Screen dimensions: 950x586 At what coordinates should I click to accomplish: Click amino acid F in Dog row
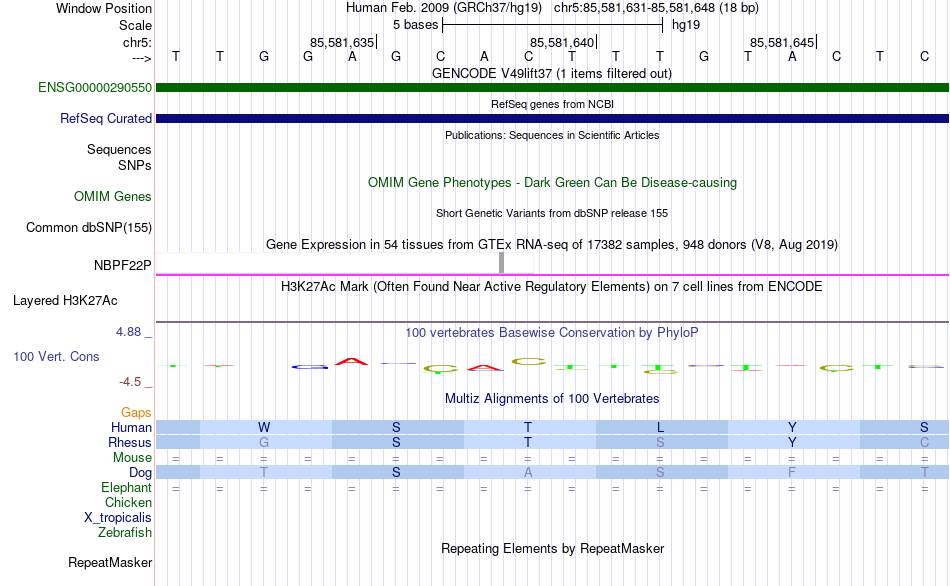pos(792,473)
